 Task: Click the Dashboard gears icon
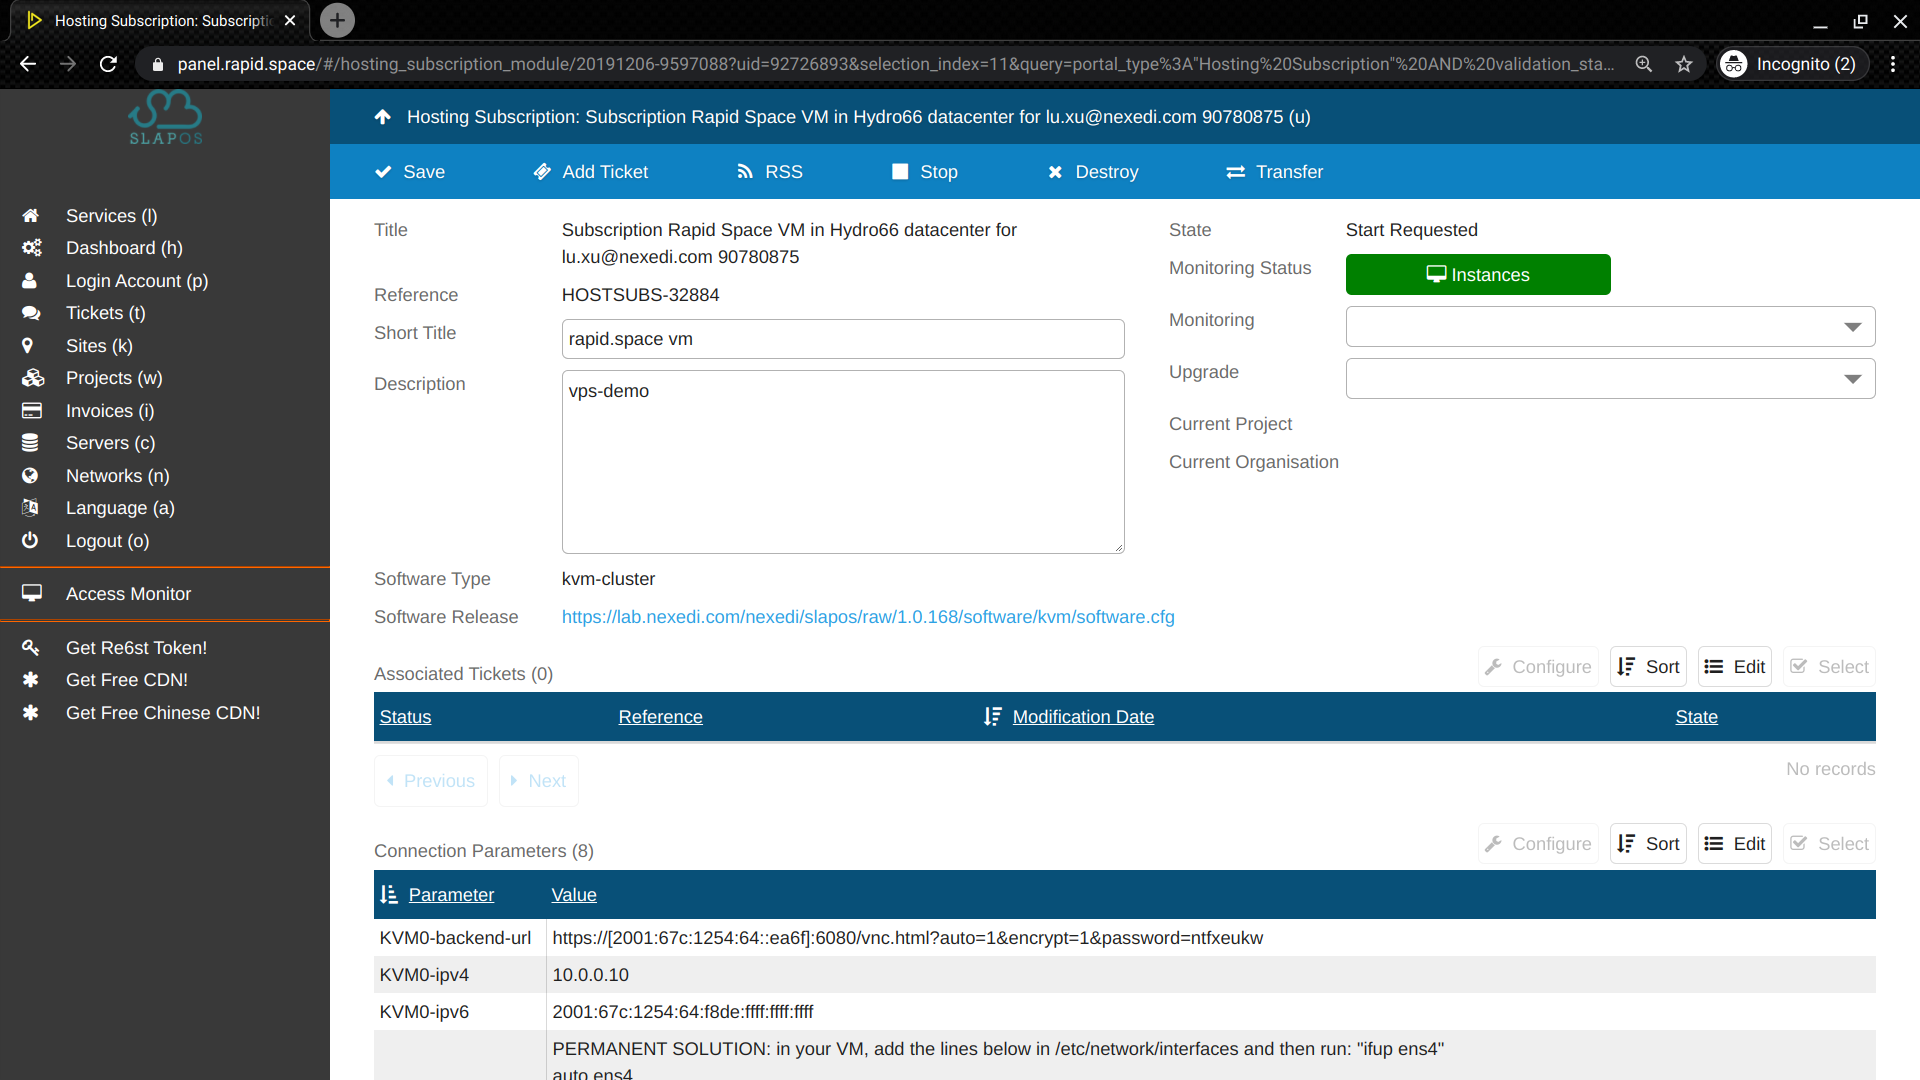pyautogui.click(x=32, y=248)
